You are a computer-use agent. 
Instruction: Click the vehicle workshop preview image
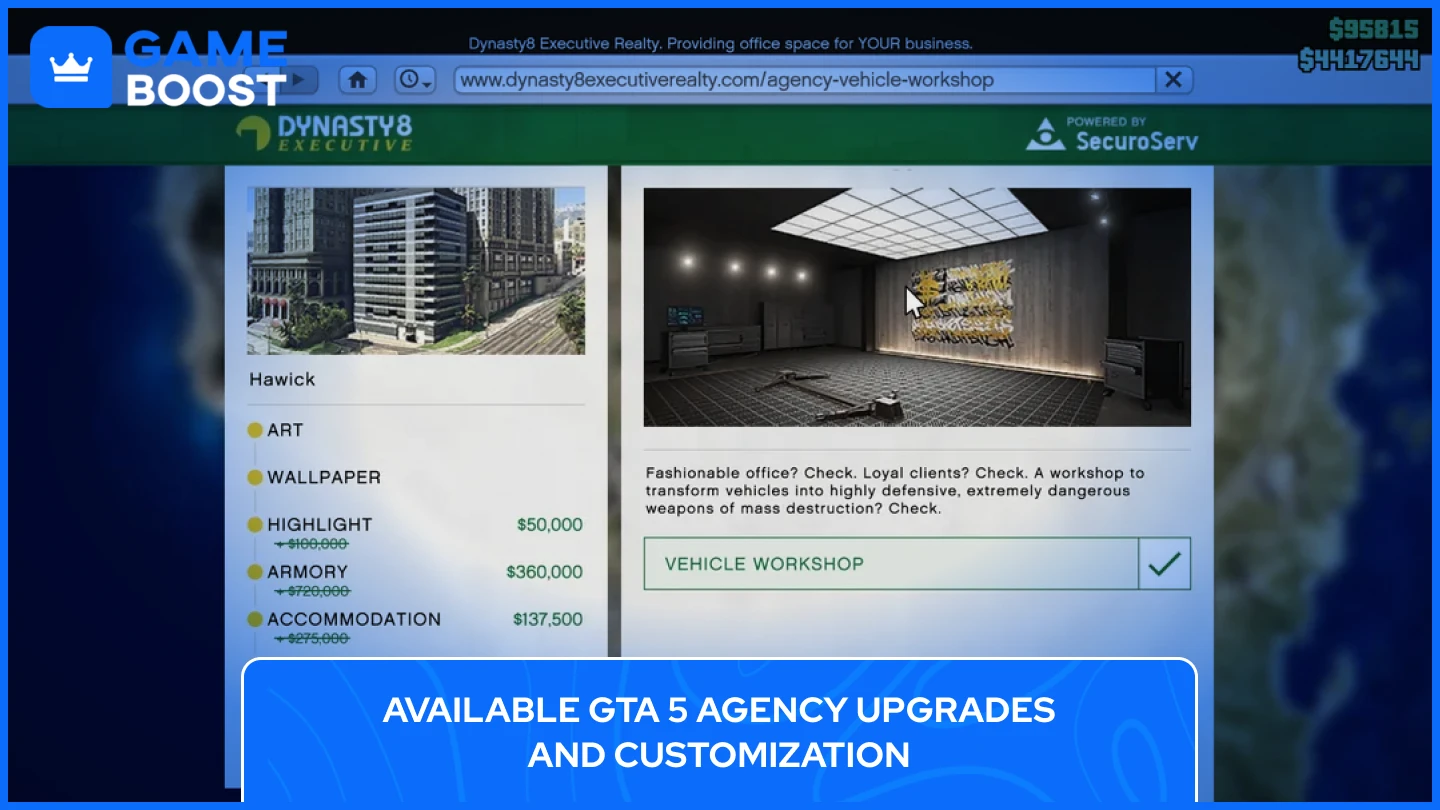917,307
